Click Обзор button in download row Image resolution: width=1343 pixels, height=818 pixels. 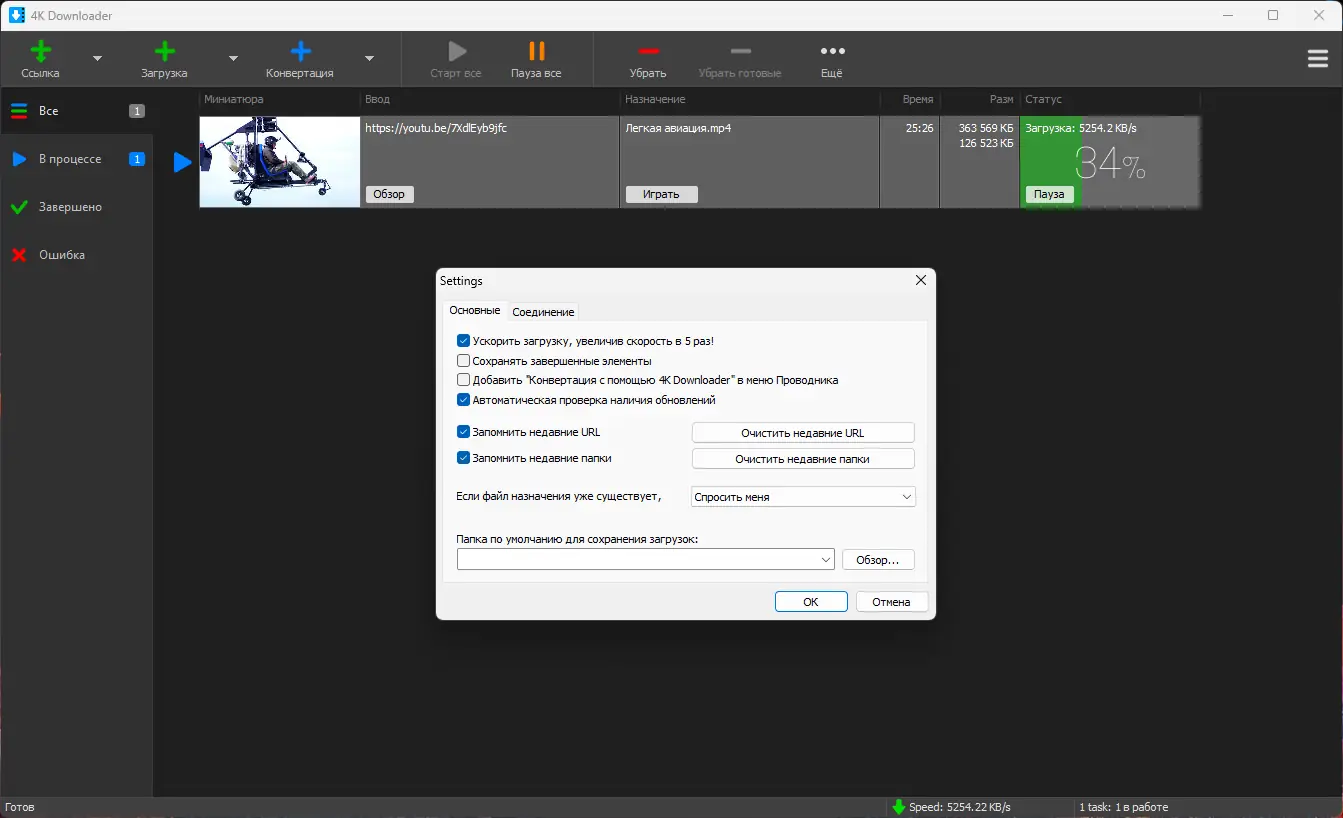pos(389,194)
